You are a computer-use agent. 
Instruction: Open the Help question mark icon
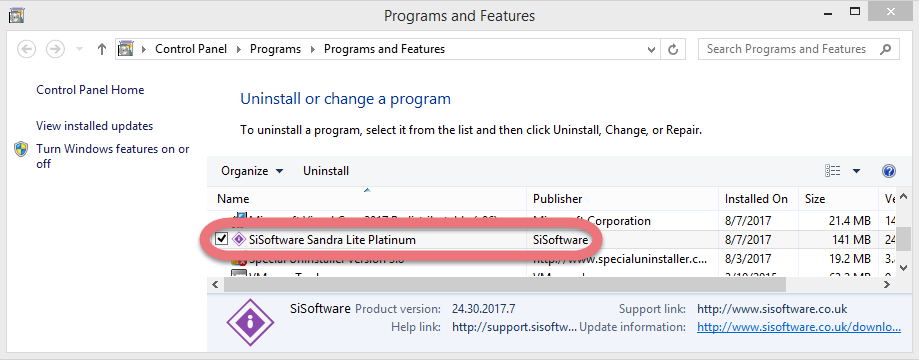[x=889, y=171]
